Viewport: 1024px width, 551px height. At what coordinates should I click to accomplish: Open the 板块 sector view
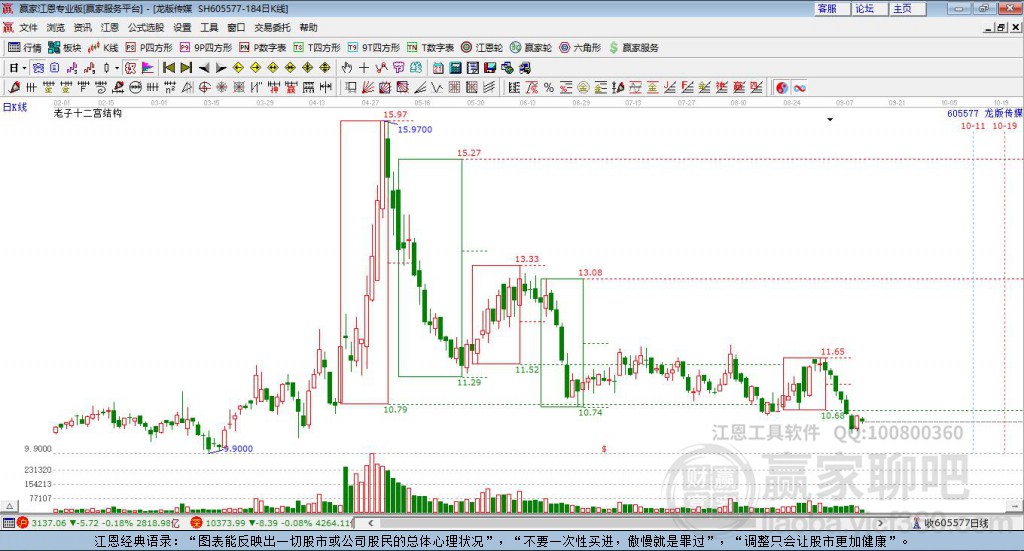tap(64, 48)
